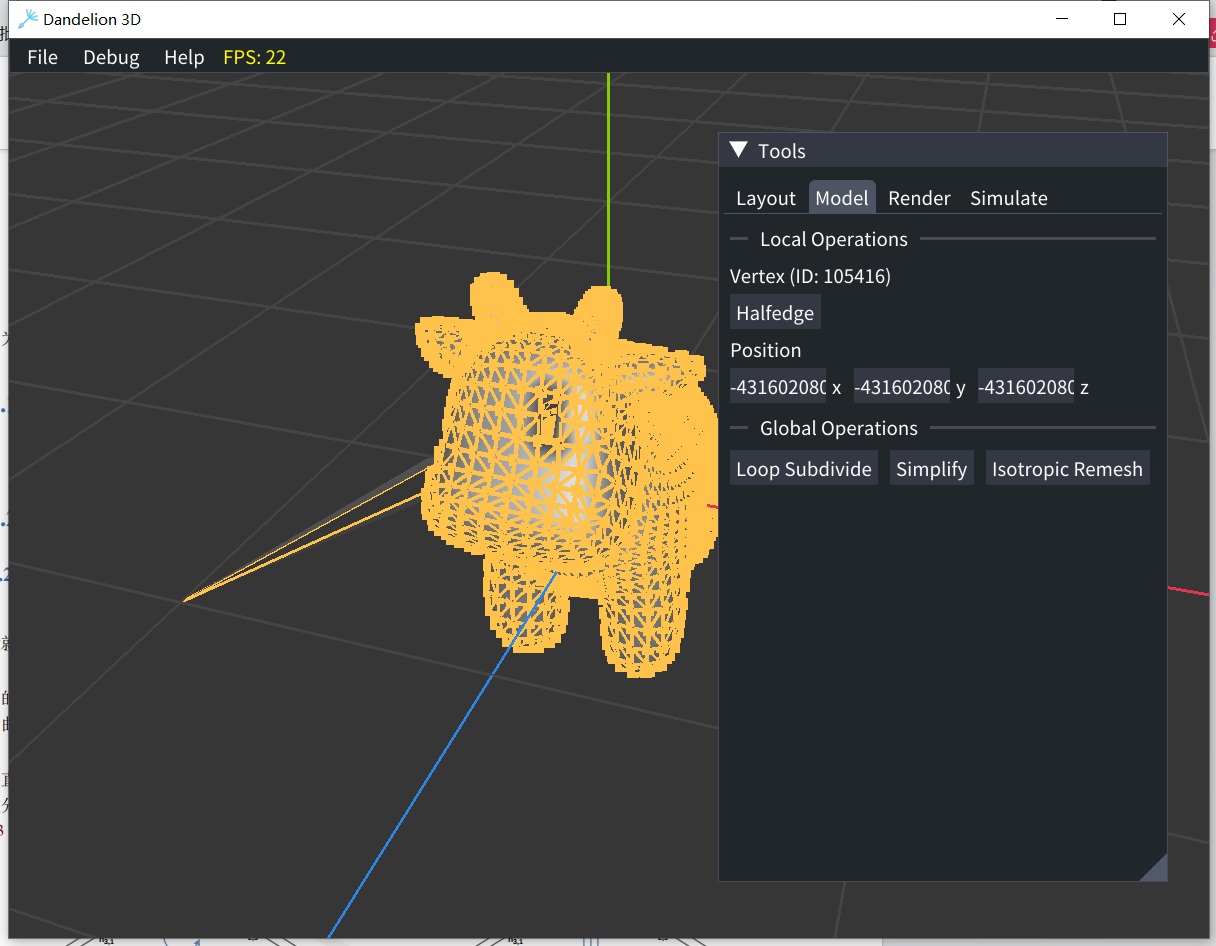1216x946 pixels.
Task: Click the Position x value field
Action: click(x=778, y=387)
